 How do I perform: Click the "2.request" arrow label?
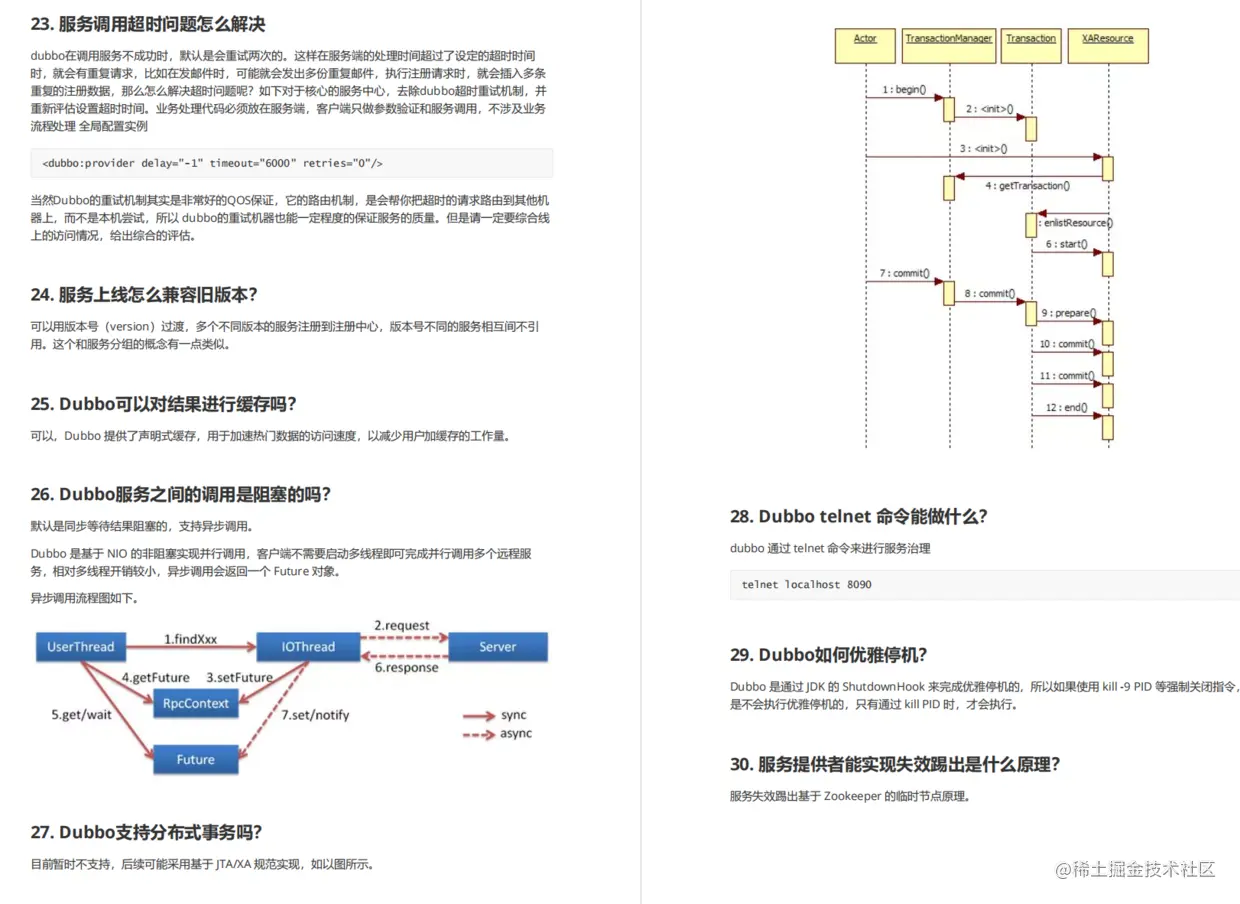pyautogui.click(x=402, y=626)
